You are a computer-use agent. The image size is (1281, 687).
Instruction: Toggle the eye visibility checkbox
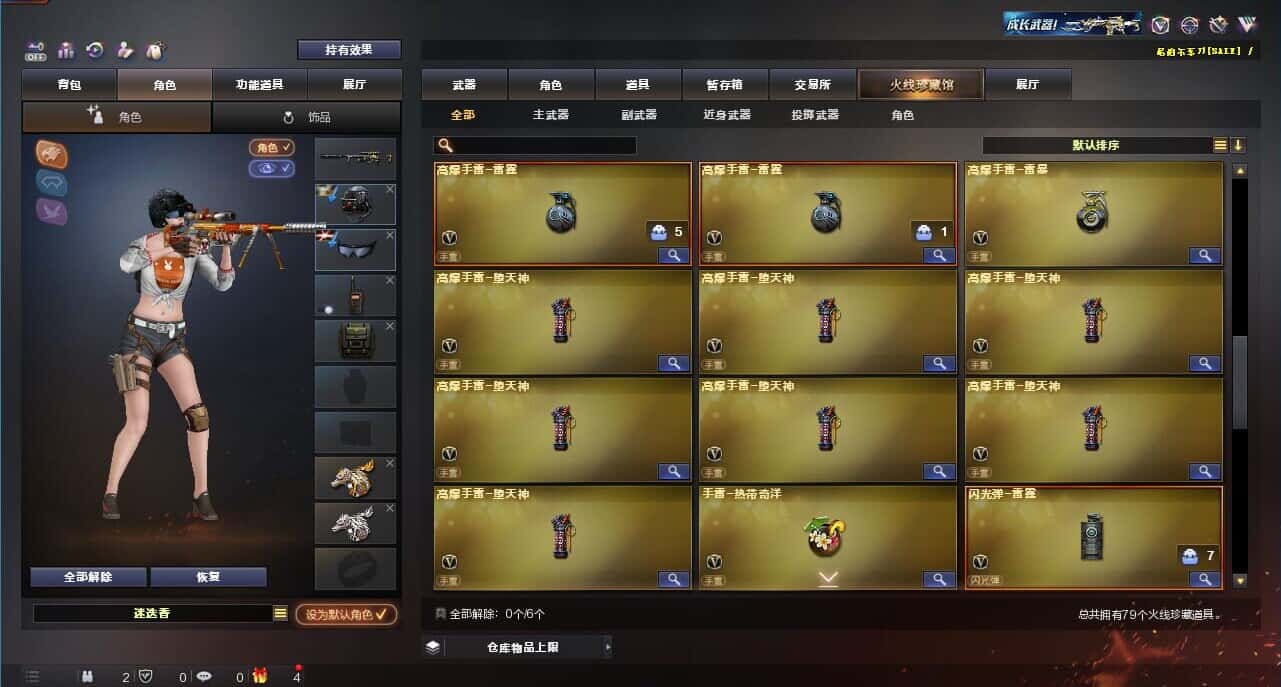point(272,168)
